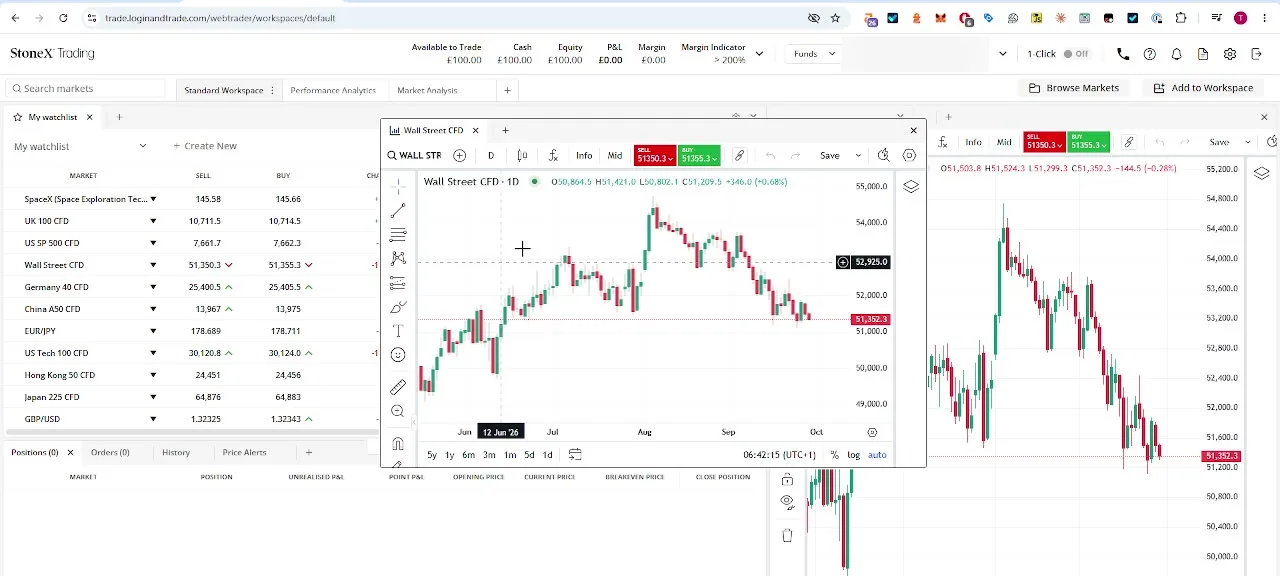Click the WALL STR symbol search box
Image resolution: width=1280 pixels, height=576 pixels.
pos(415,155)
